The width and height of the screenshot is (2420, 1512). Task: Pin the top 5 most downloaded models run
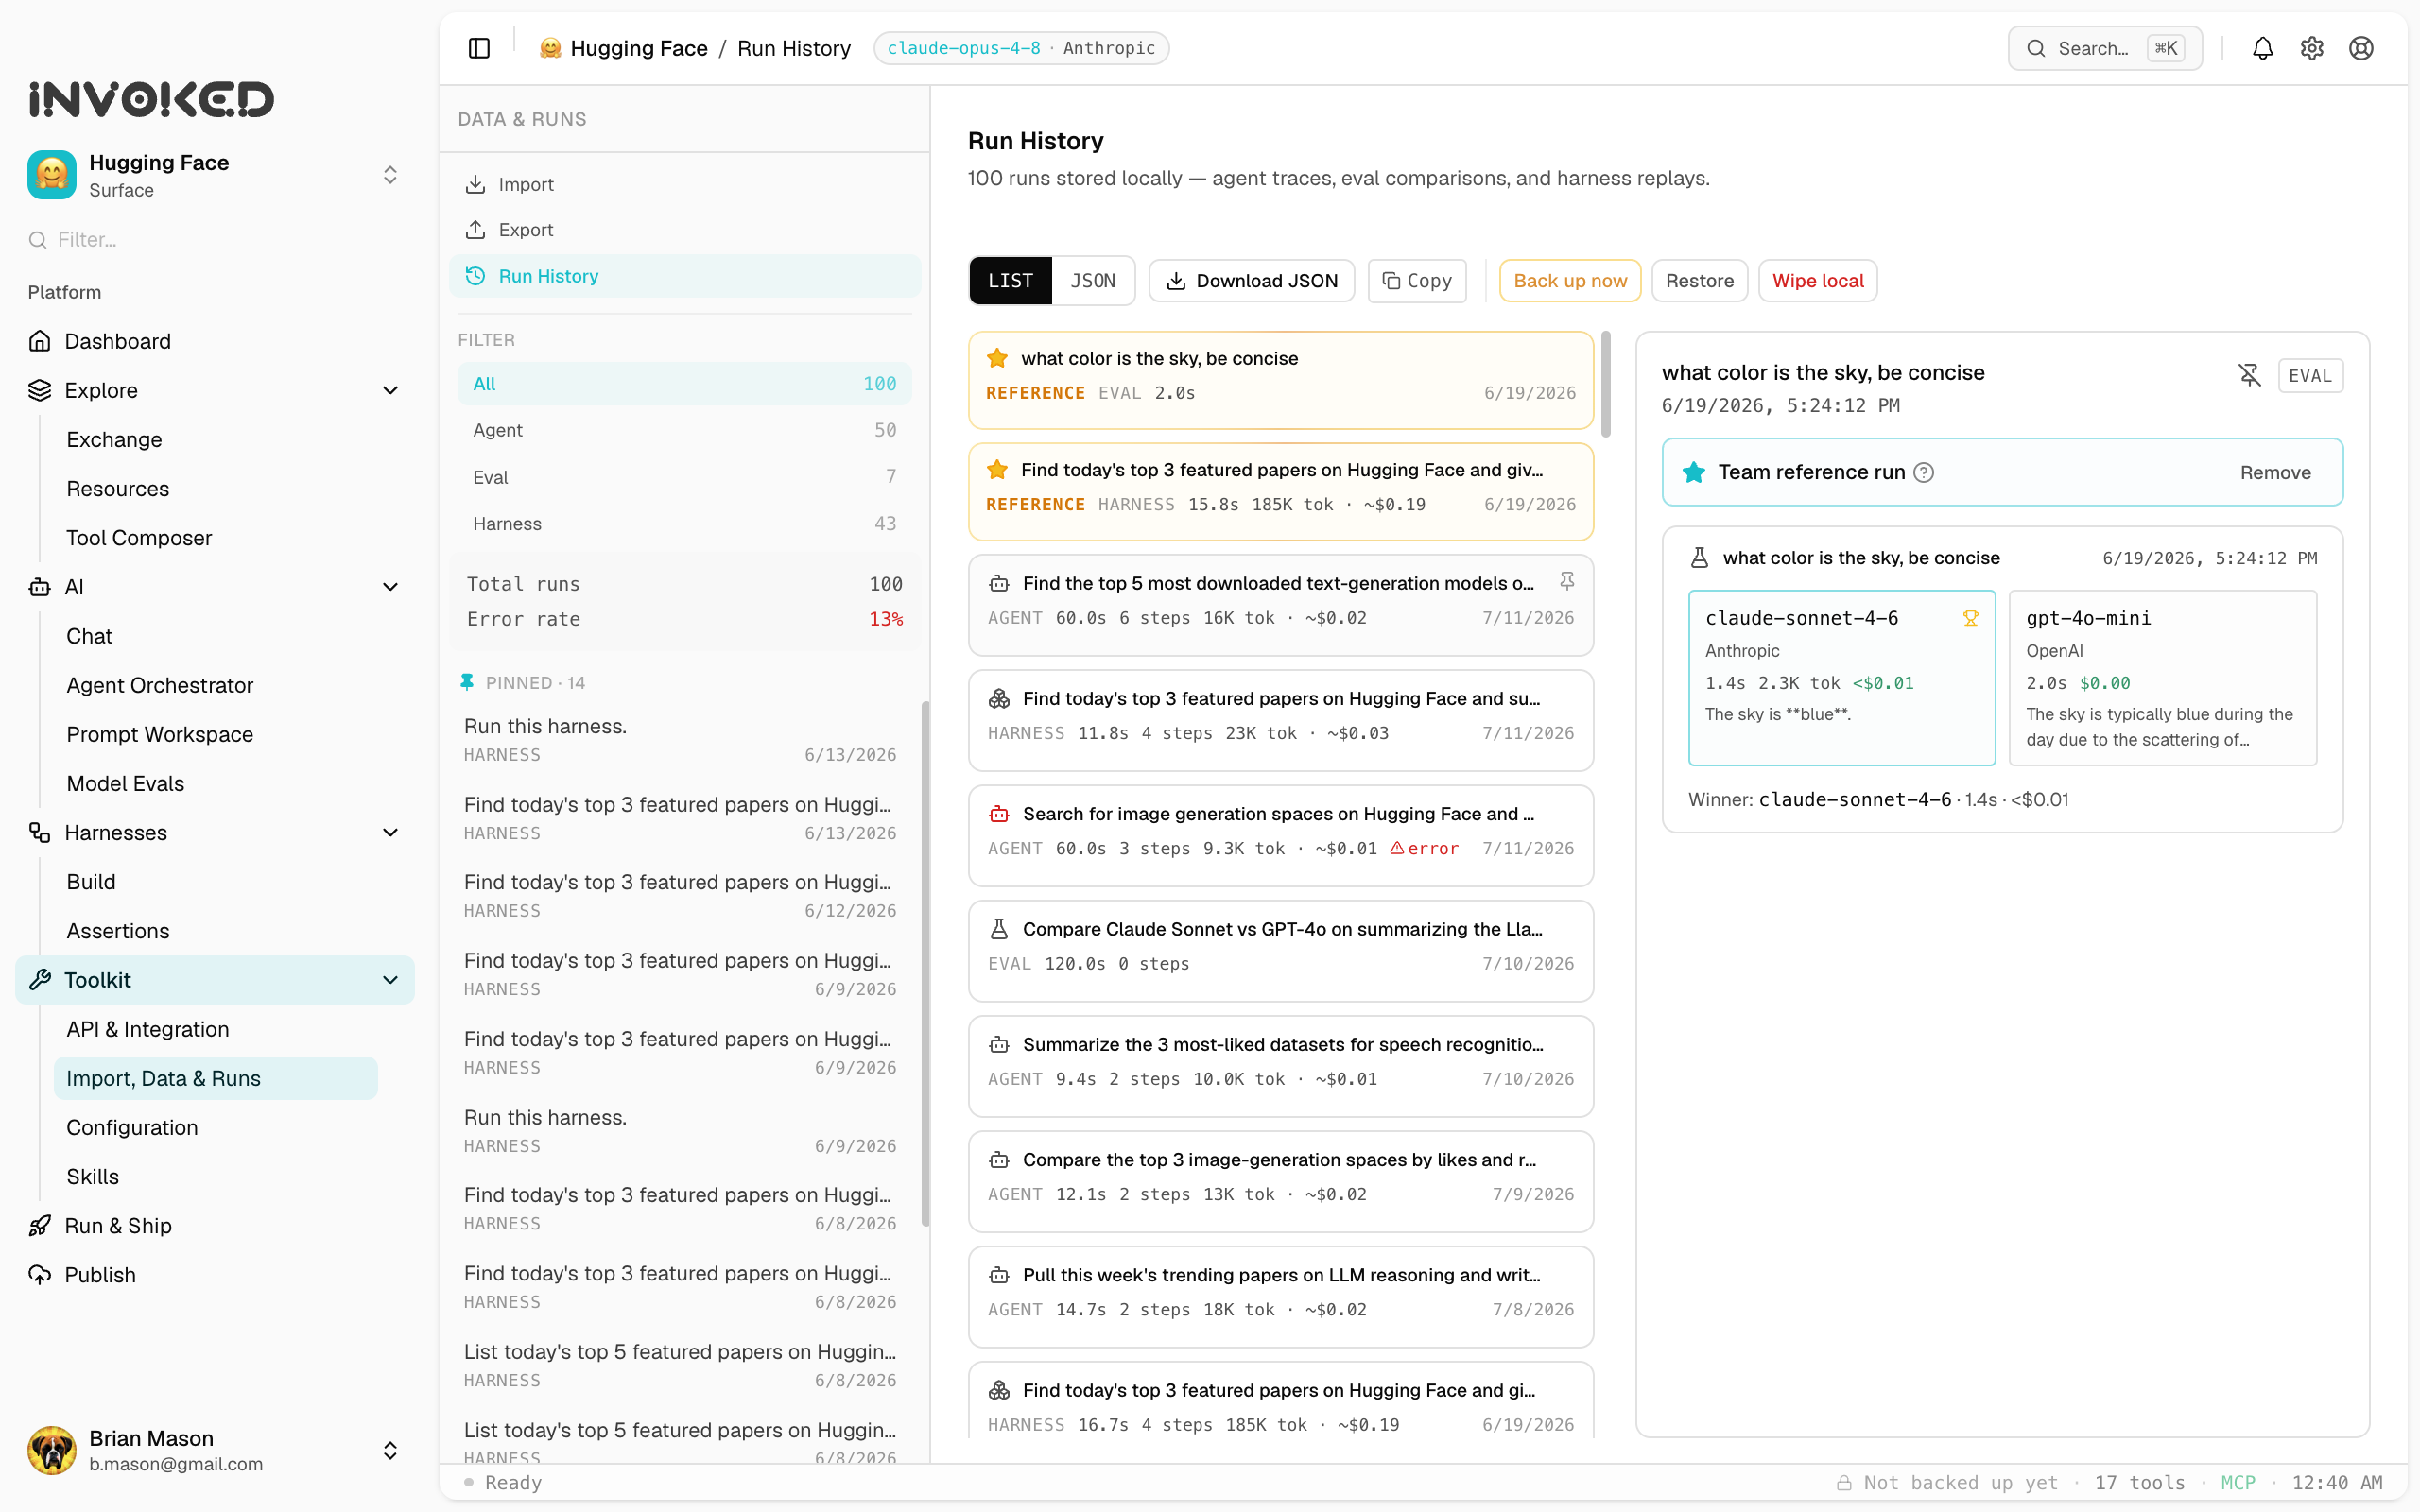(x=1566, y=581)
